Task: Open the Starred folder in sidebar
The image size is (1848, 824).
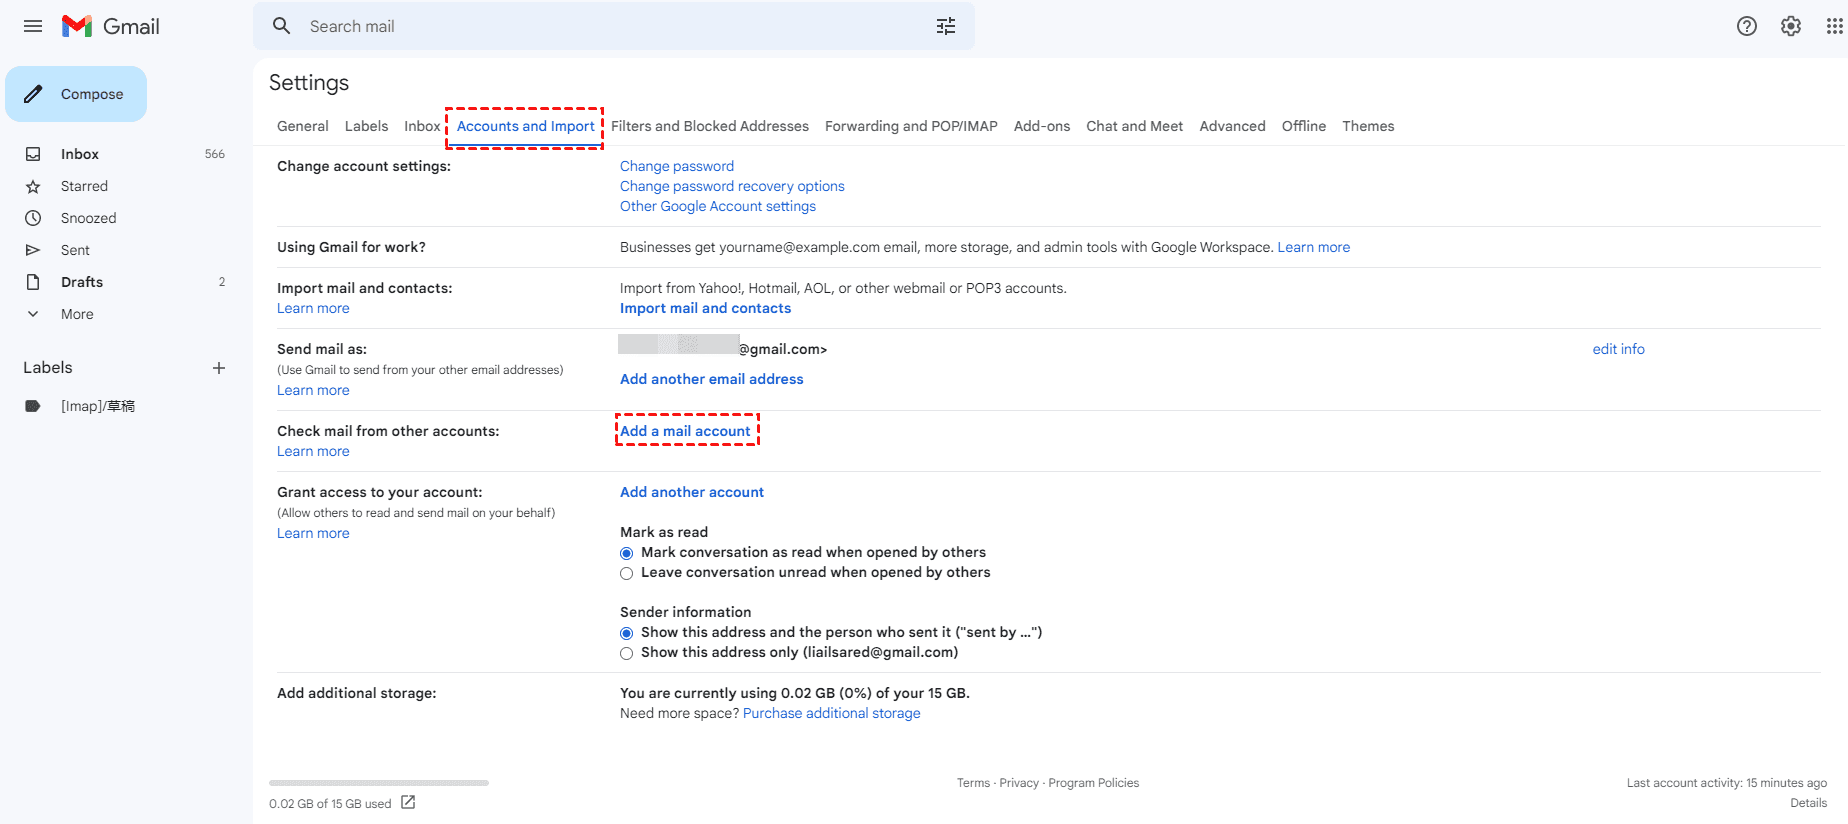Action: (x=84, y=186)
